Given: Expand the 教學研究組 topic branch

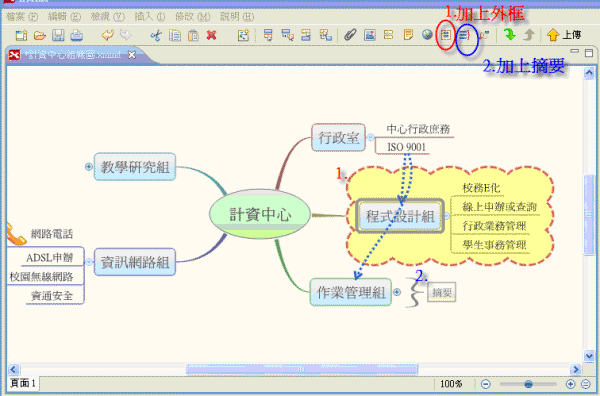Looking at the screenshot, I should coord(89,166).
